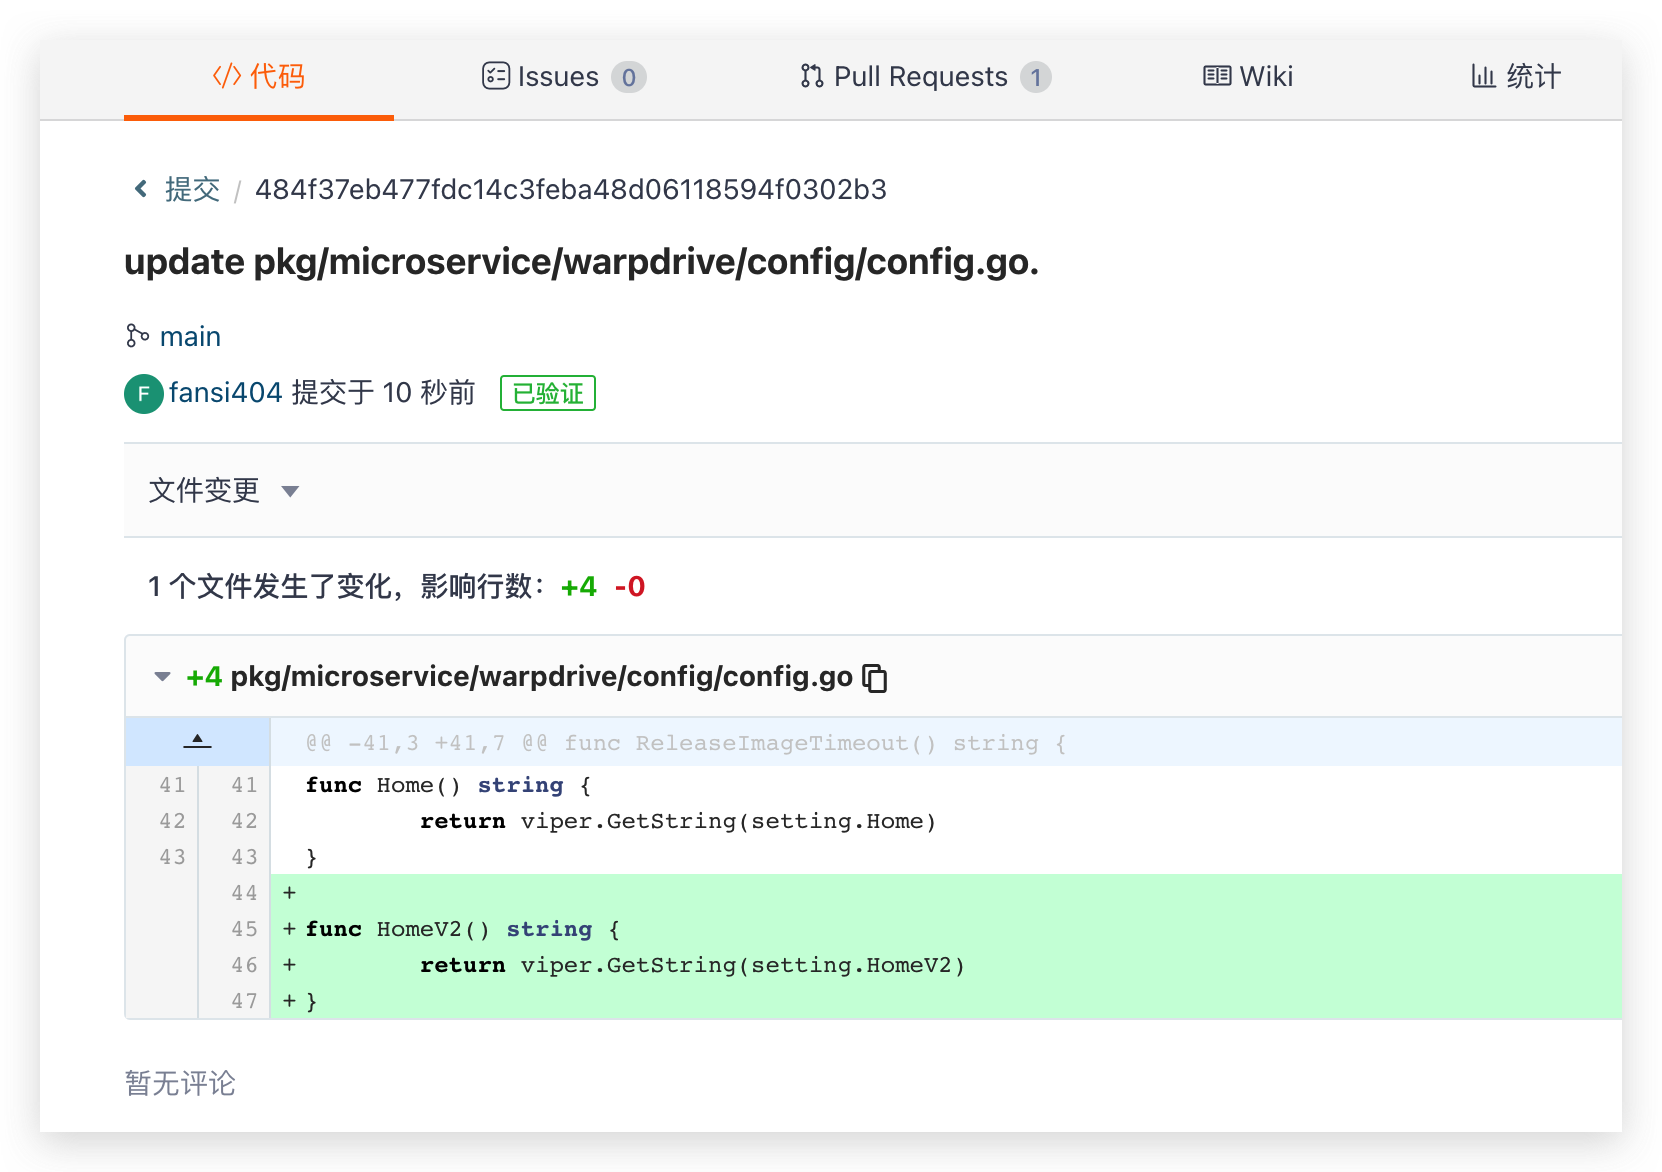Screen dimensions: 1662x1172
Task: Go back via the left chevron icon
Action: [x=141, y=189]
